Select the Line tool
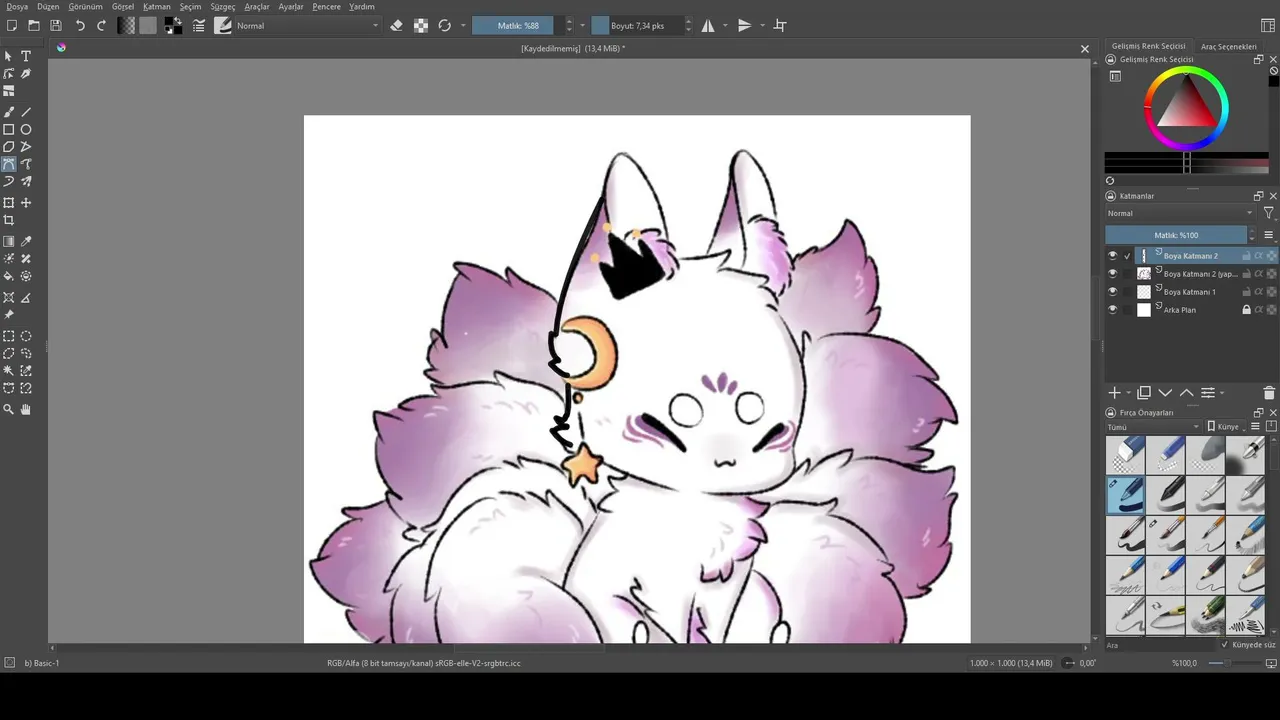 (26, 112)
